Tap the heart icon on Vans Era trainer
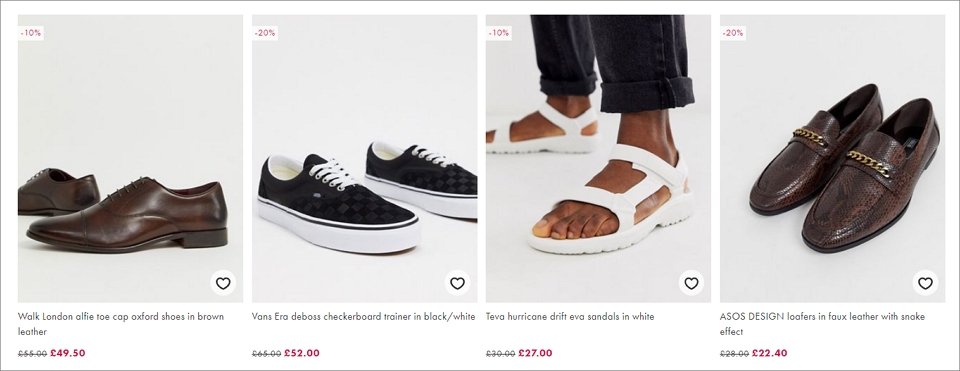960x371 pixels. coord(457,283)
